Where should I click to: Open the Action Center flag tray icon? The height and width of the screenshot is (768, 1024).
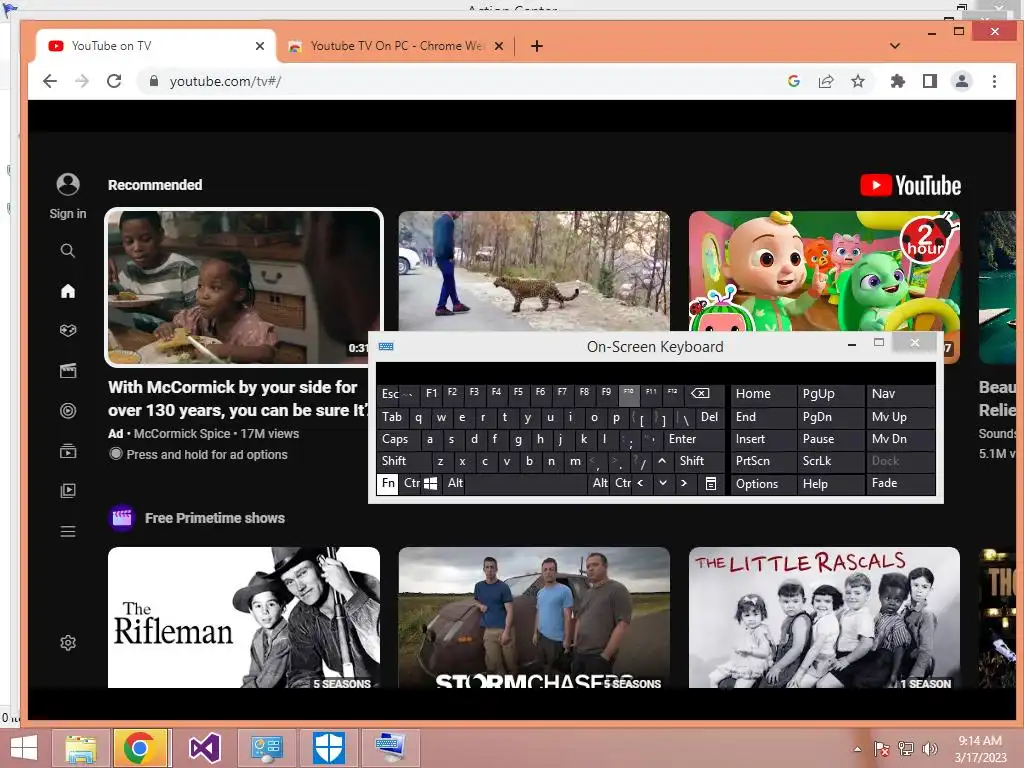[882, 749]
